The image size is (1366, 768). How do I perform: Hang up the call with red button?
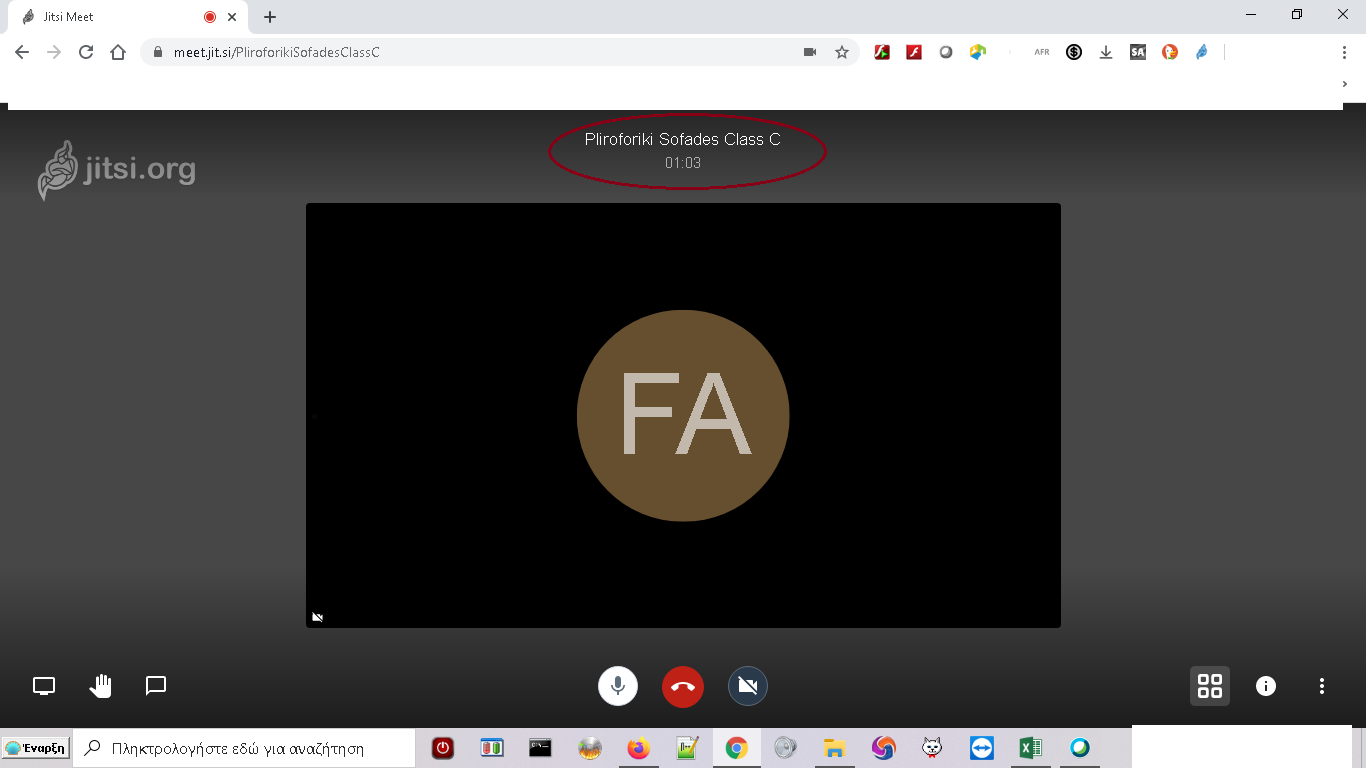click(x=683, y=686)
